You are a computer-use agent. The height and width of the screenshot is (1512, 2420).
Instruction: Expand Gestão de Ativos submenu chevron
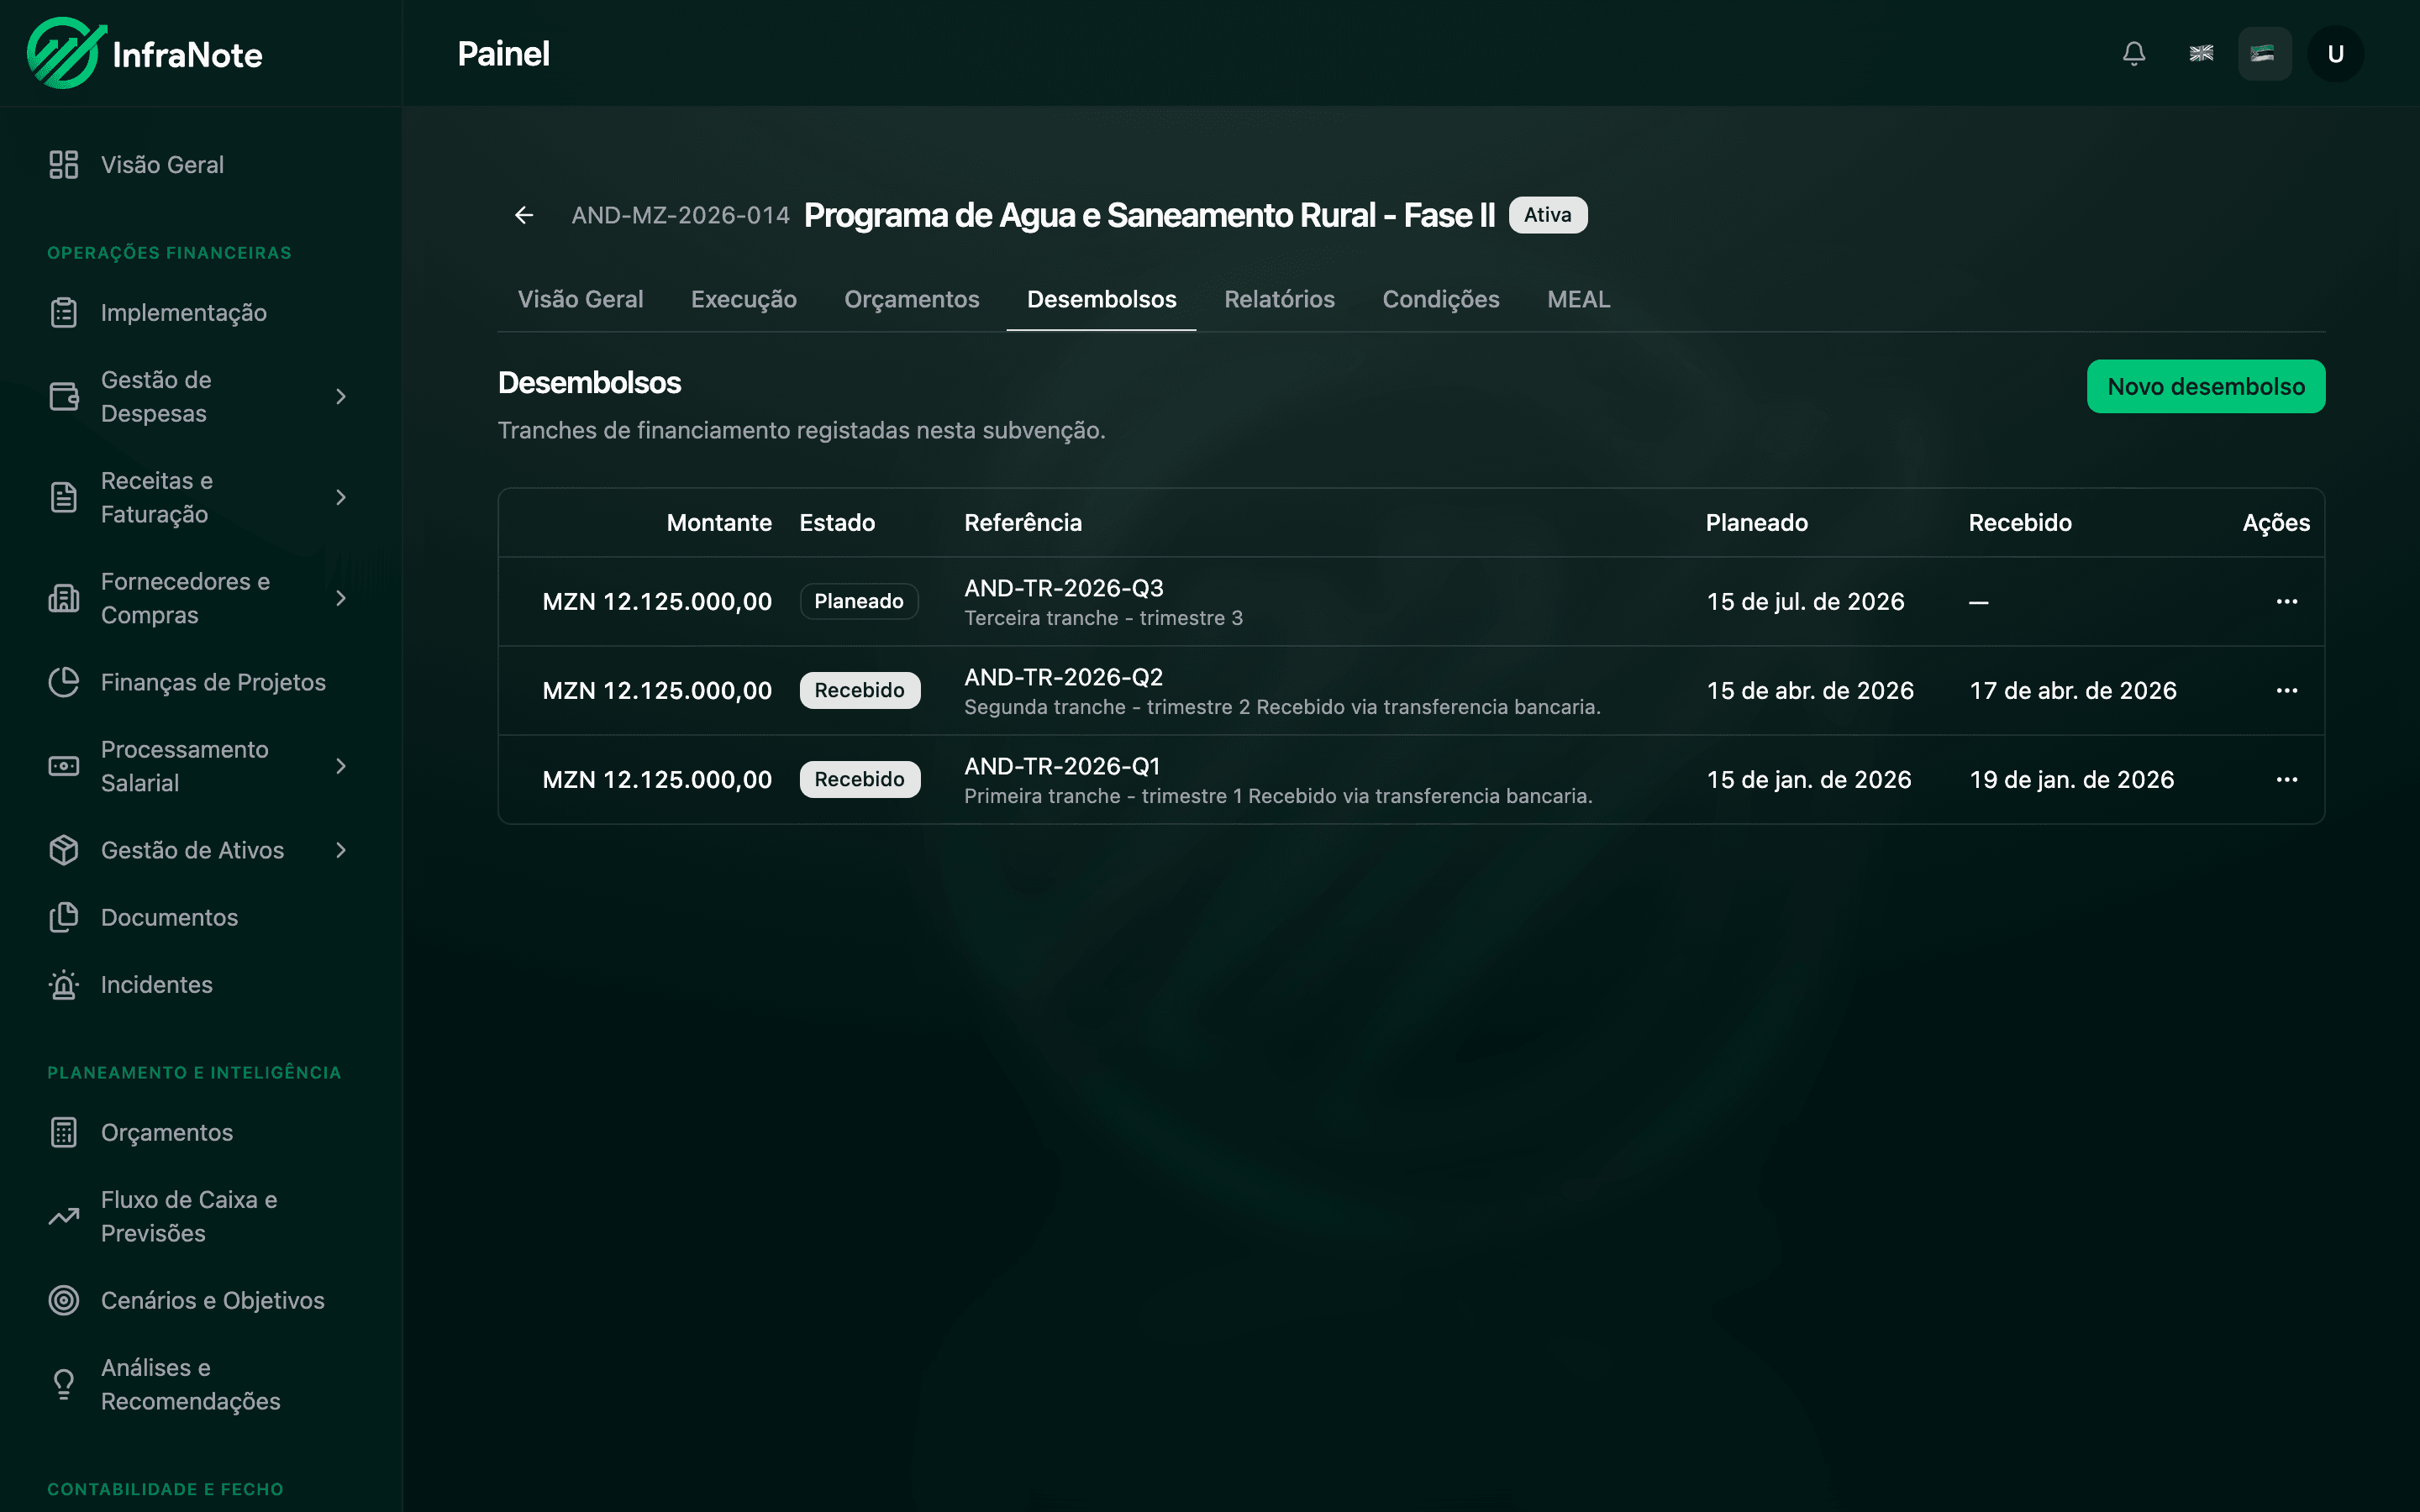(x=341, y=850)
